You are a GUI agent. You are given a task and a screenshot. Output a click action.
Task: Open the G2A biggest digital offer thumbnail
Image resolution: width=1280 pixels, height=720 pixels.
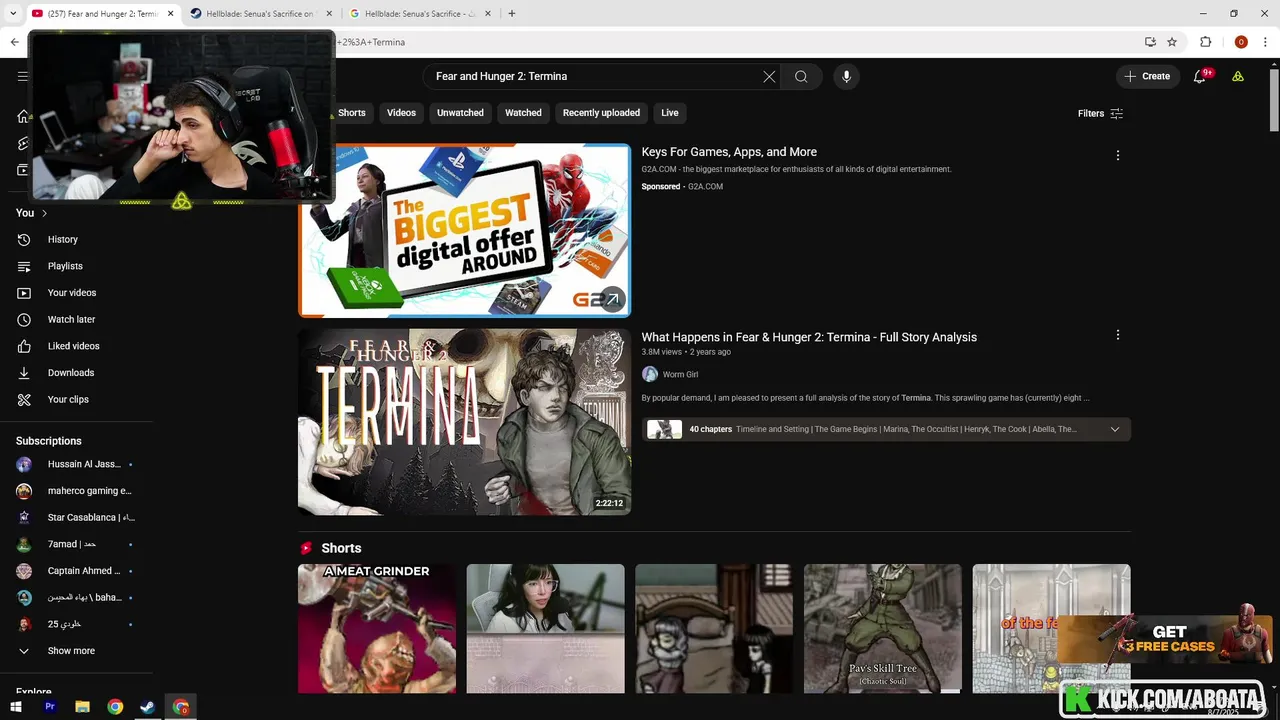tap(464, 230)
